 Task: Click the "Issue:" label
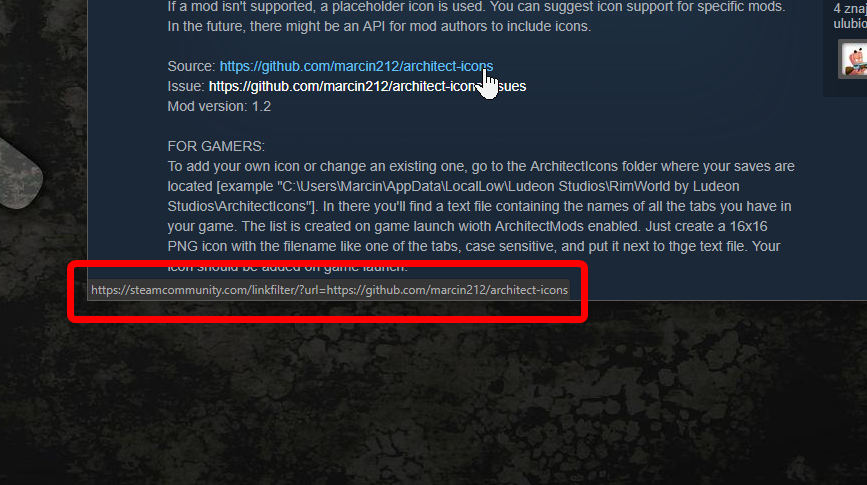tap(186, 86)
